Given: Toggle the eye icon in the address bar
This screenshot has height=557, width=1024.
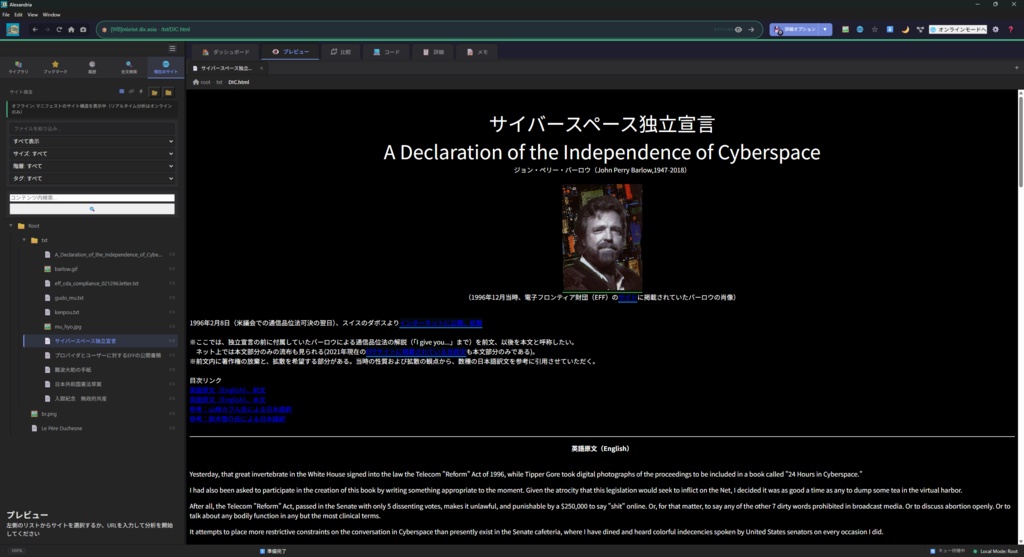Looking at the screenshot, I should [738, 29].
